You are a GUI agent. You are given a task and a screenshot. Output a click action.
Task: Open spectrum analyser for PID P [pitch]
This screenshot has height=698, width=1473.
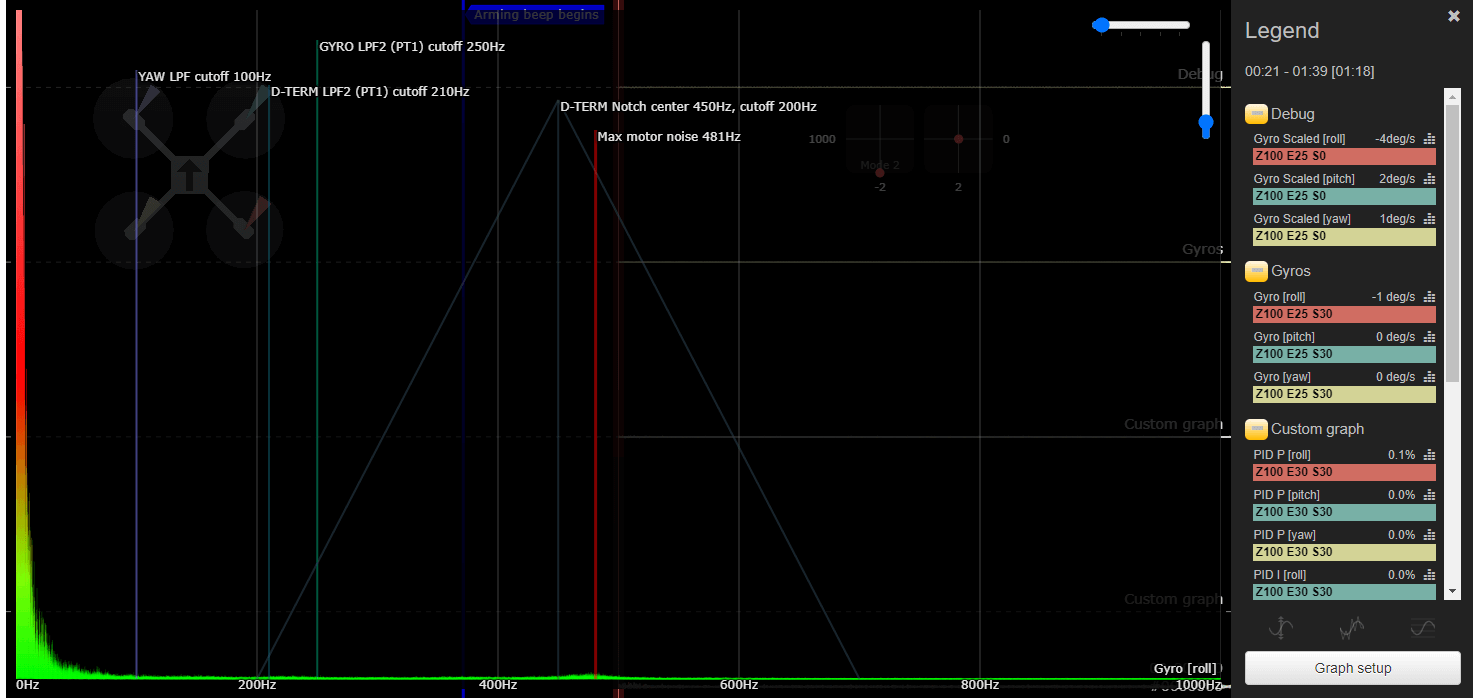(x=1429, y=495)
